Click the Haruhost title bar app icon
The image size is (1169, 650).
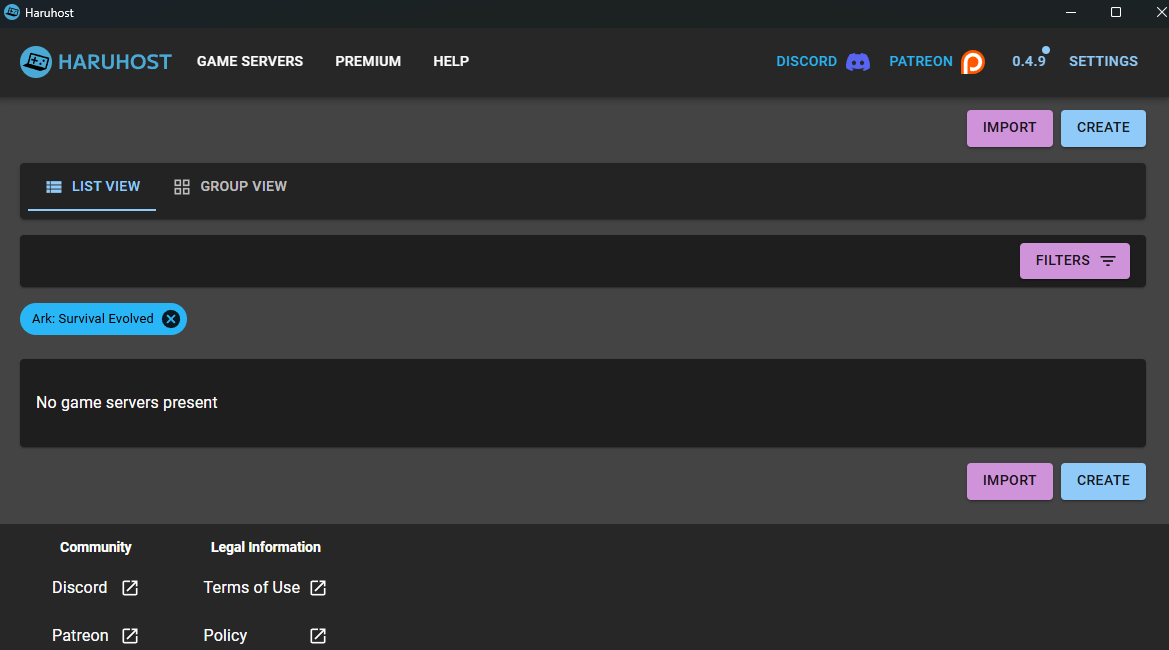coord(12,13)
